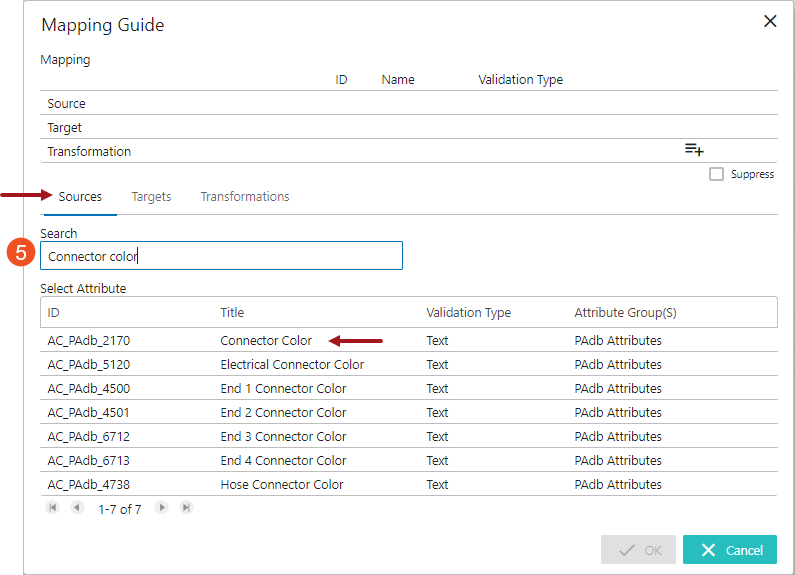Switch to the Transformations tab
This screenshot has height=575, width=795.
(245, 197)
